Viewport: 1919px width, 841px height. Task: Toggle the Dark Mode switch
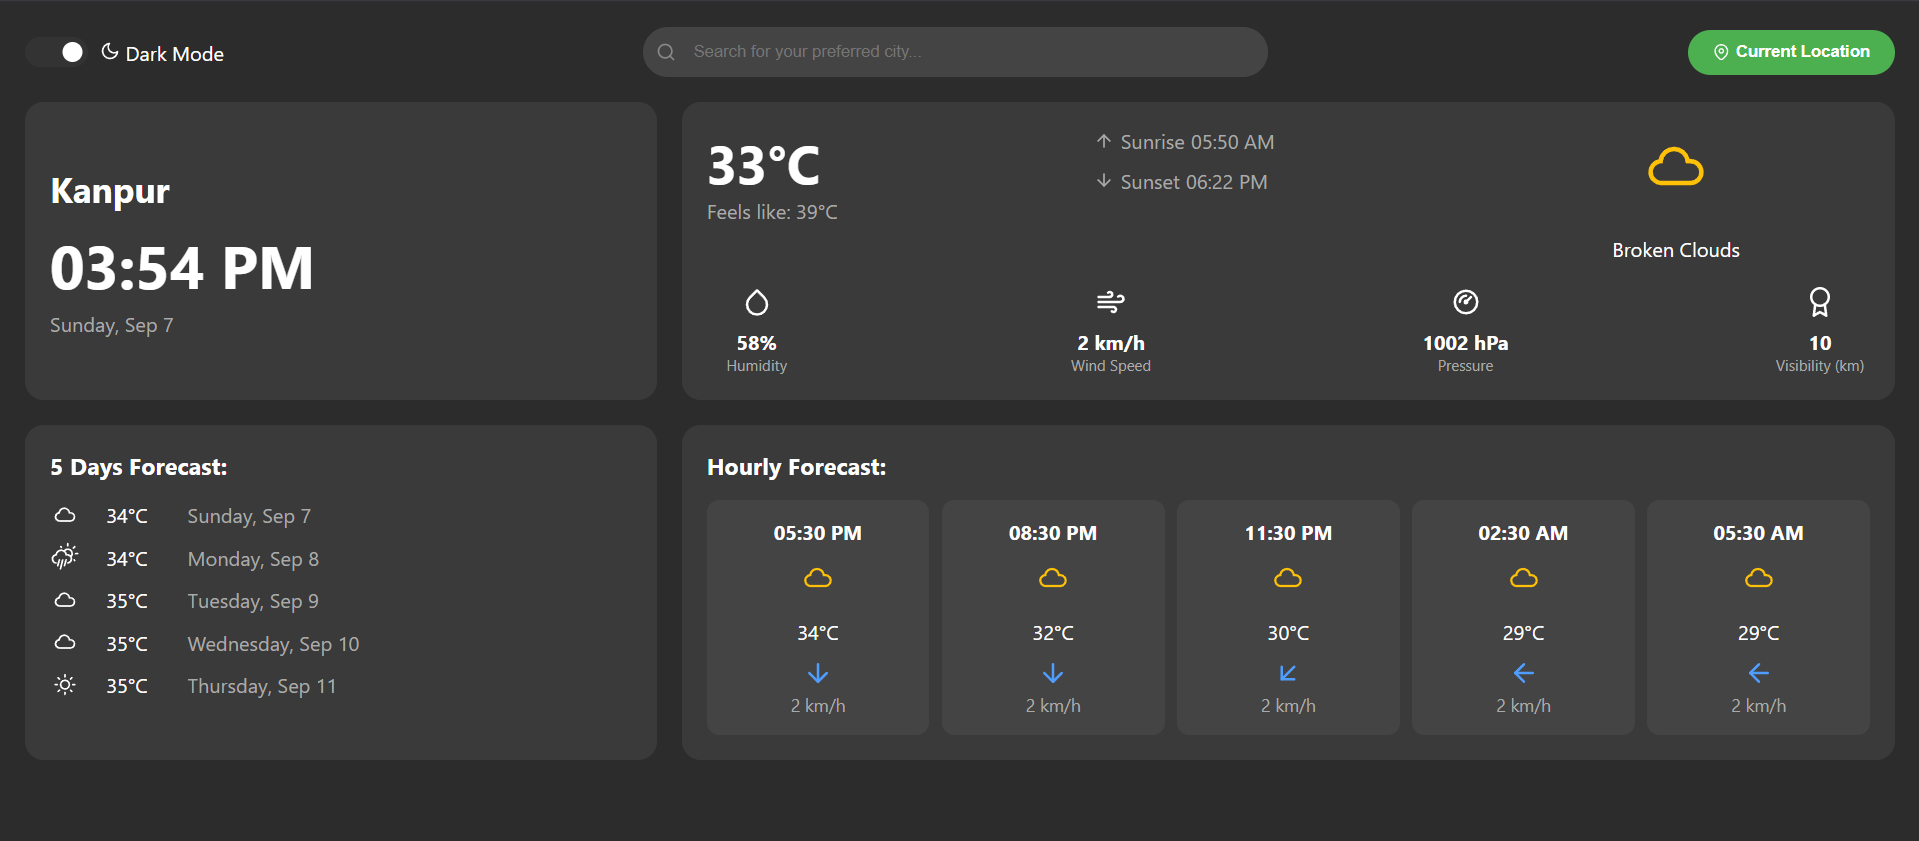point(58,52)
